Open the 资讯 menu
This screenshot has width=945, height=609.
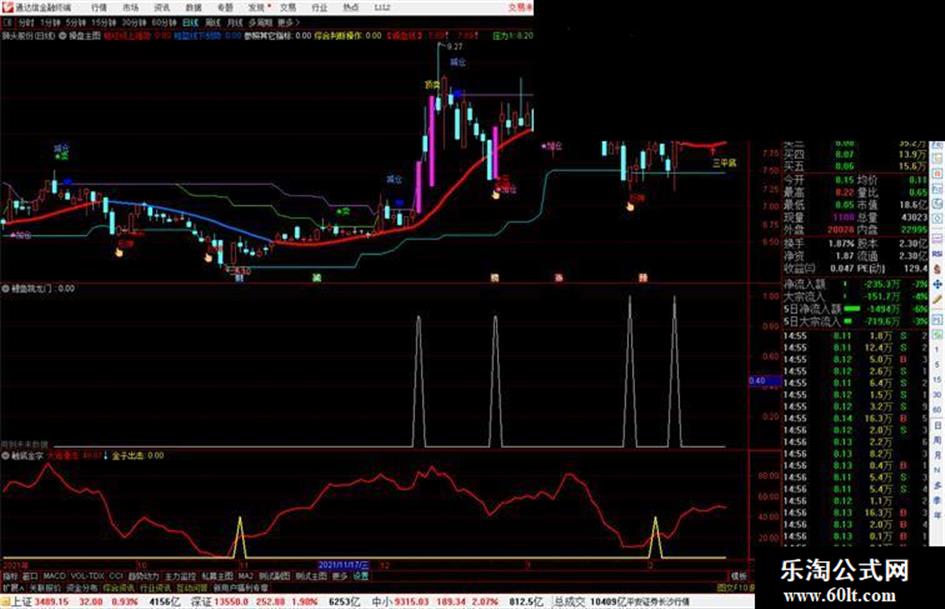click(x=162, y=8)
